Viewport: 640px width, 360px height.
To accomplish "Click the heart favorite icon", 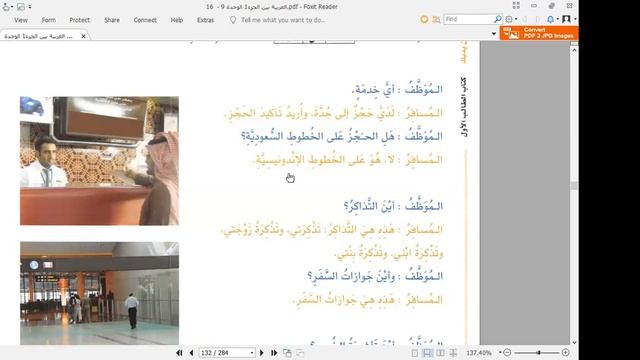I will pyautogui.click(x=424, y=19).
